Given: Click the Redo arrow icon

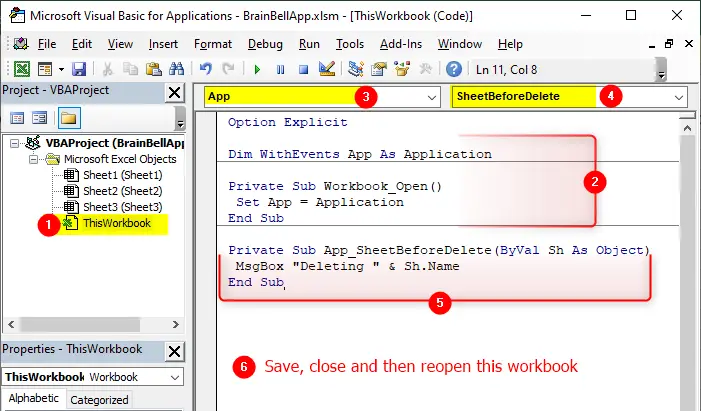Looking at the screenshot, I should (x=228, y=69).
